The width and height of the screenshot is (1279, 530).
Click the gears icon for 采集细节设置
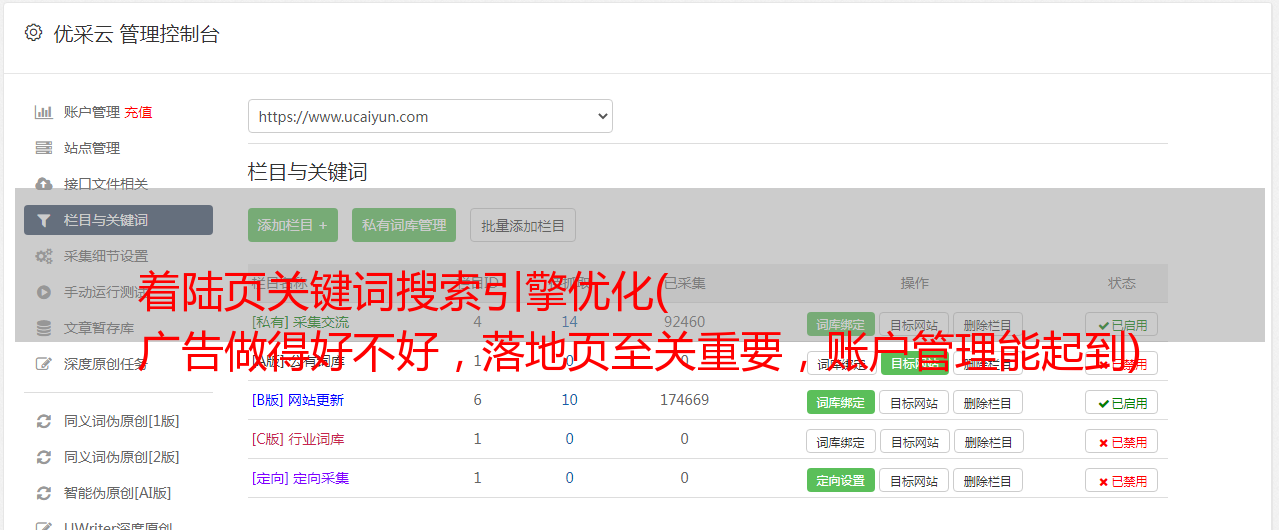[x=44, y=256]
